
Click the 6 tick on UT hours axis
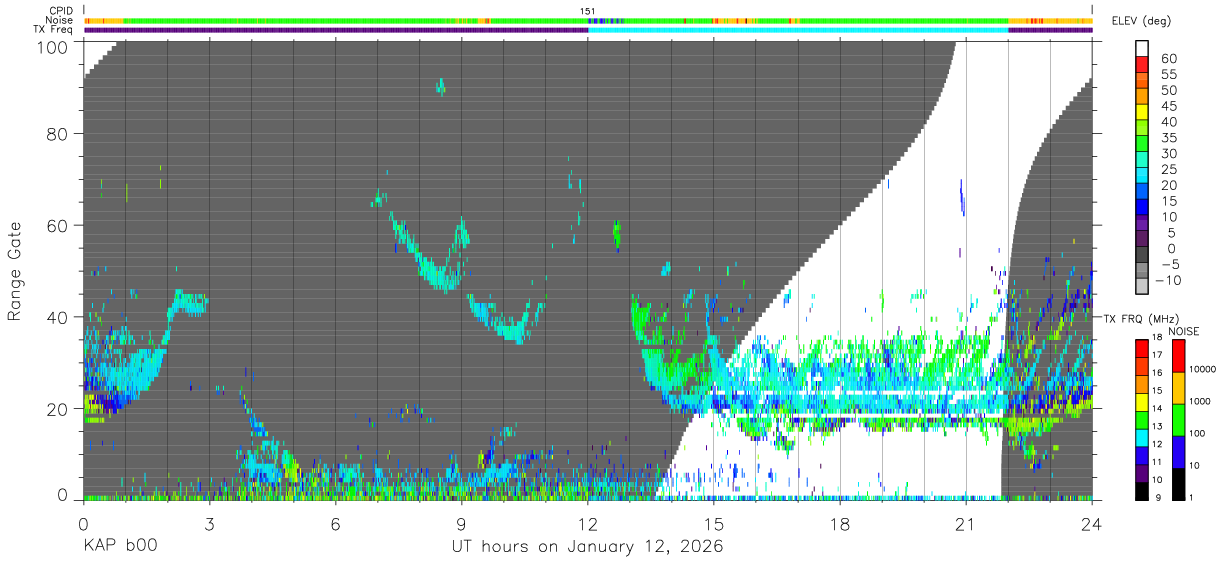coord(335,523)
